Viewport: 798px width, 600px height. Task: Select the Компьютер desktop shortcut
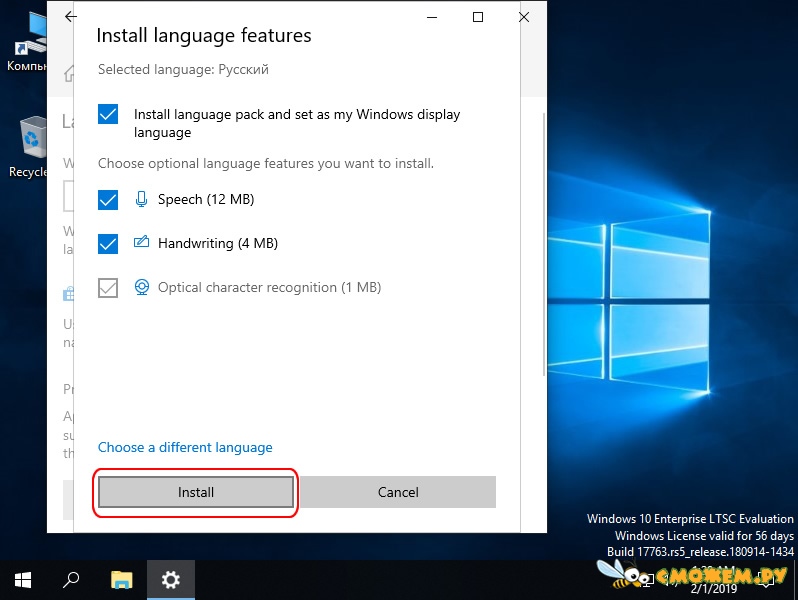(26, 42)
